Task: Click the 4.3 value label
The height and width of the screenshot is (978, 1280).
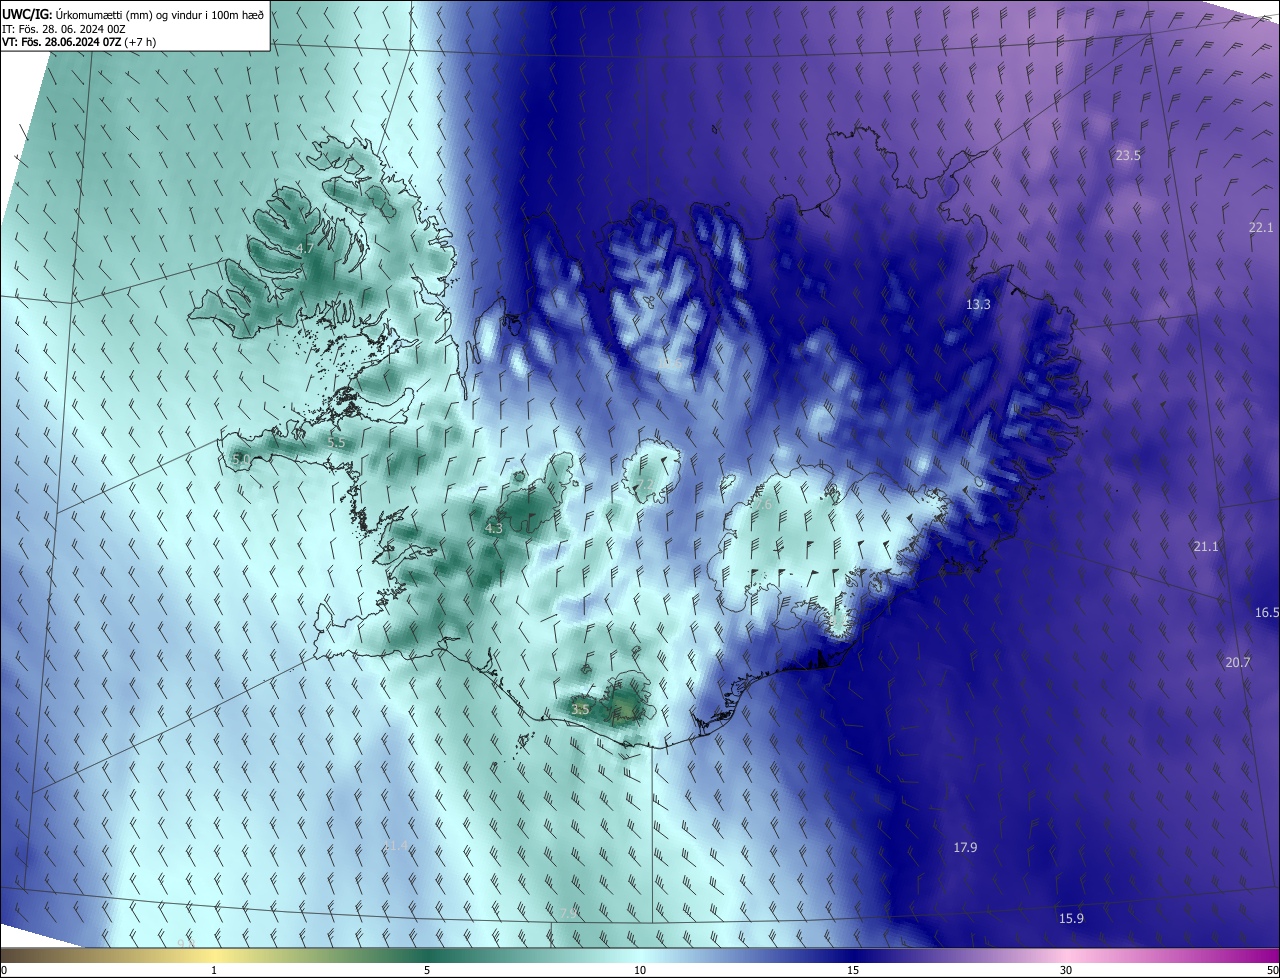Action: (x=494, y=528)
